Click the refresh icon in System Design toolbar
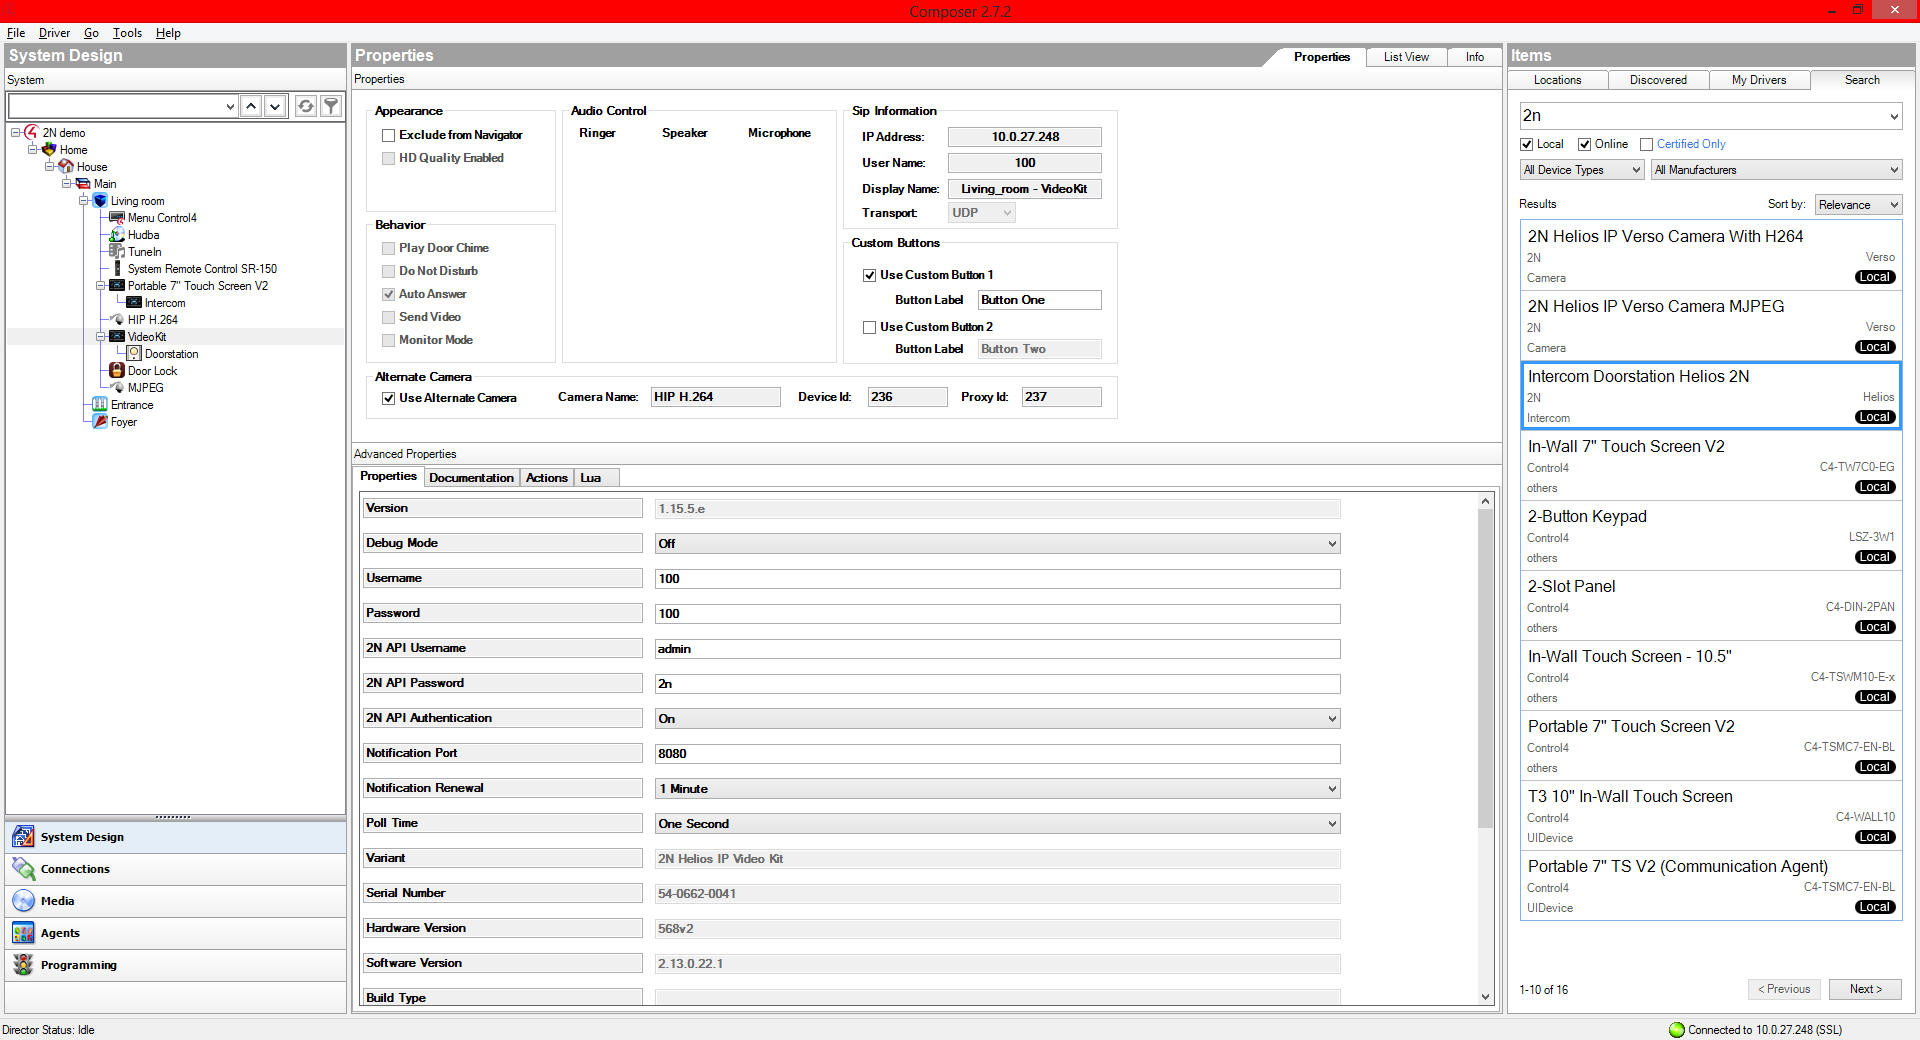The width and height of the screenshot is (1920, 1040). [x=306, y=106]
